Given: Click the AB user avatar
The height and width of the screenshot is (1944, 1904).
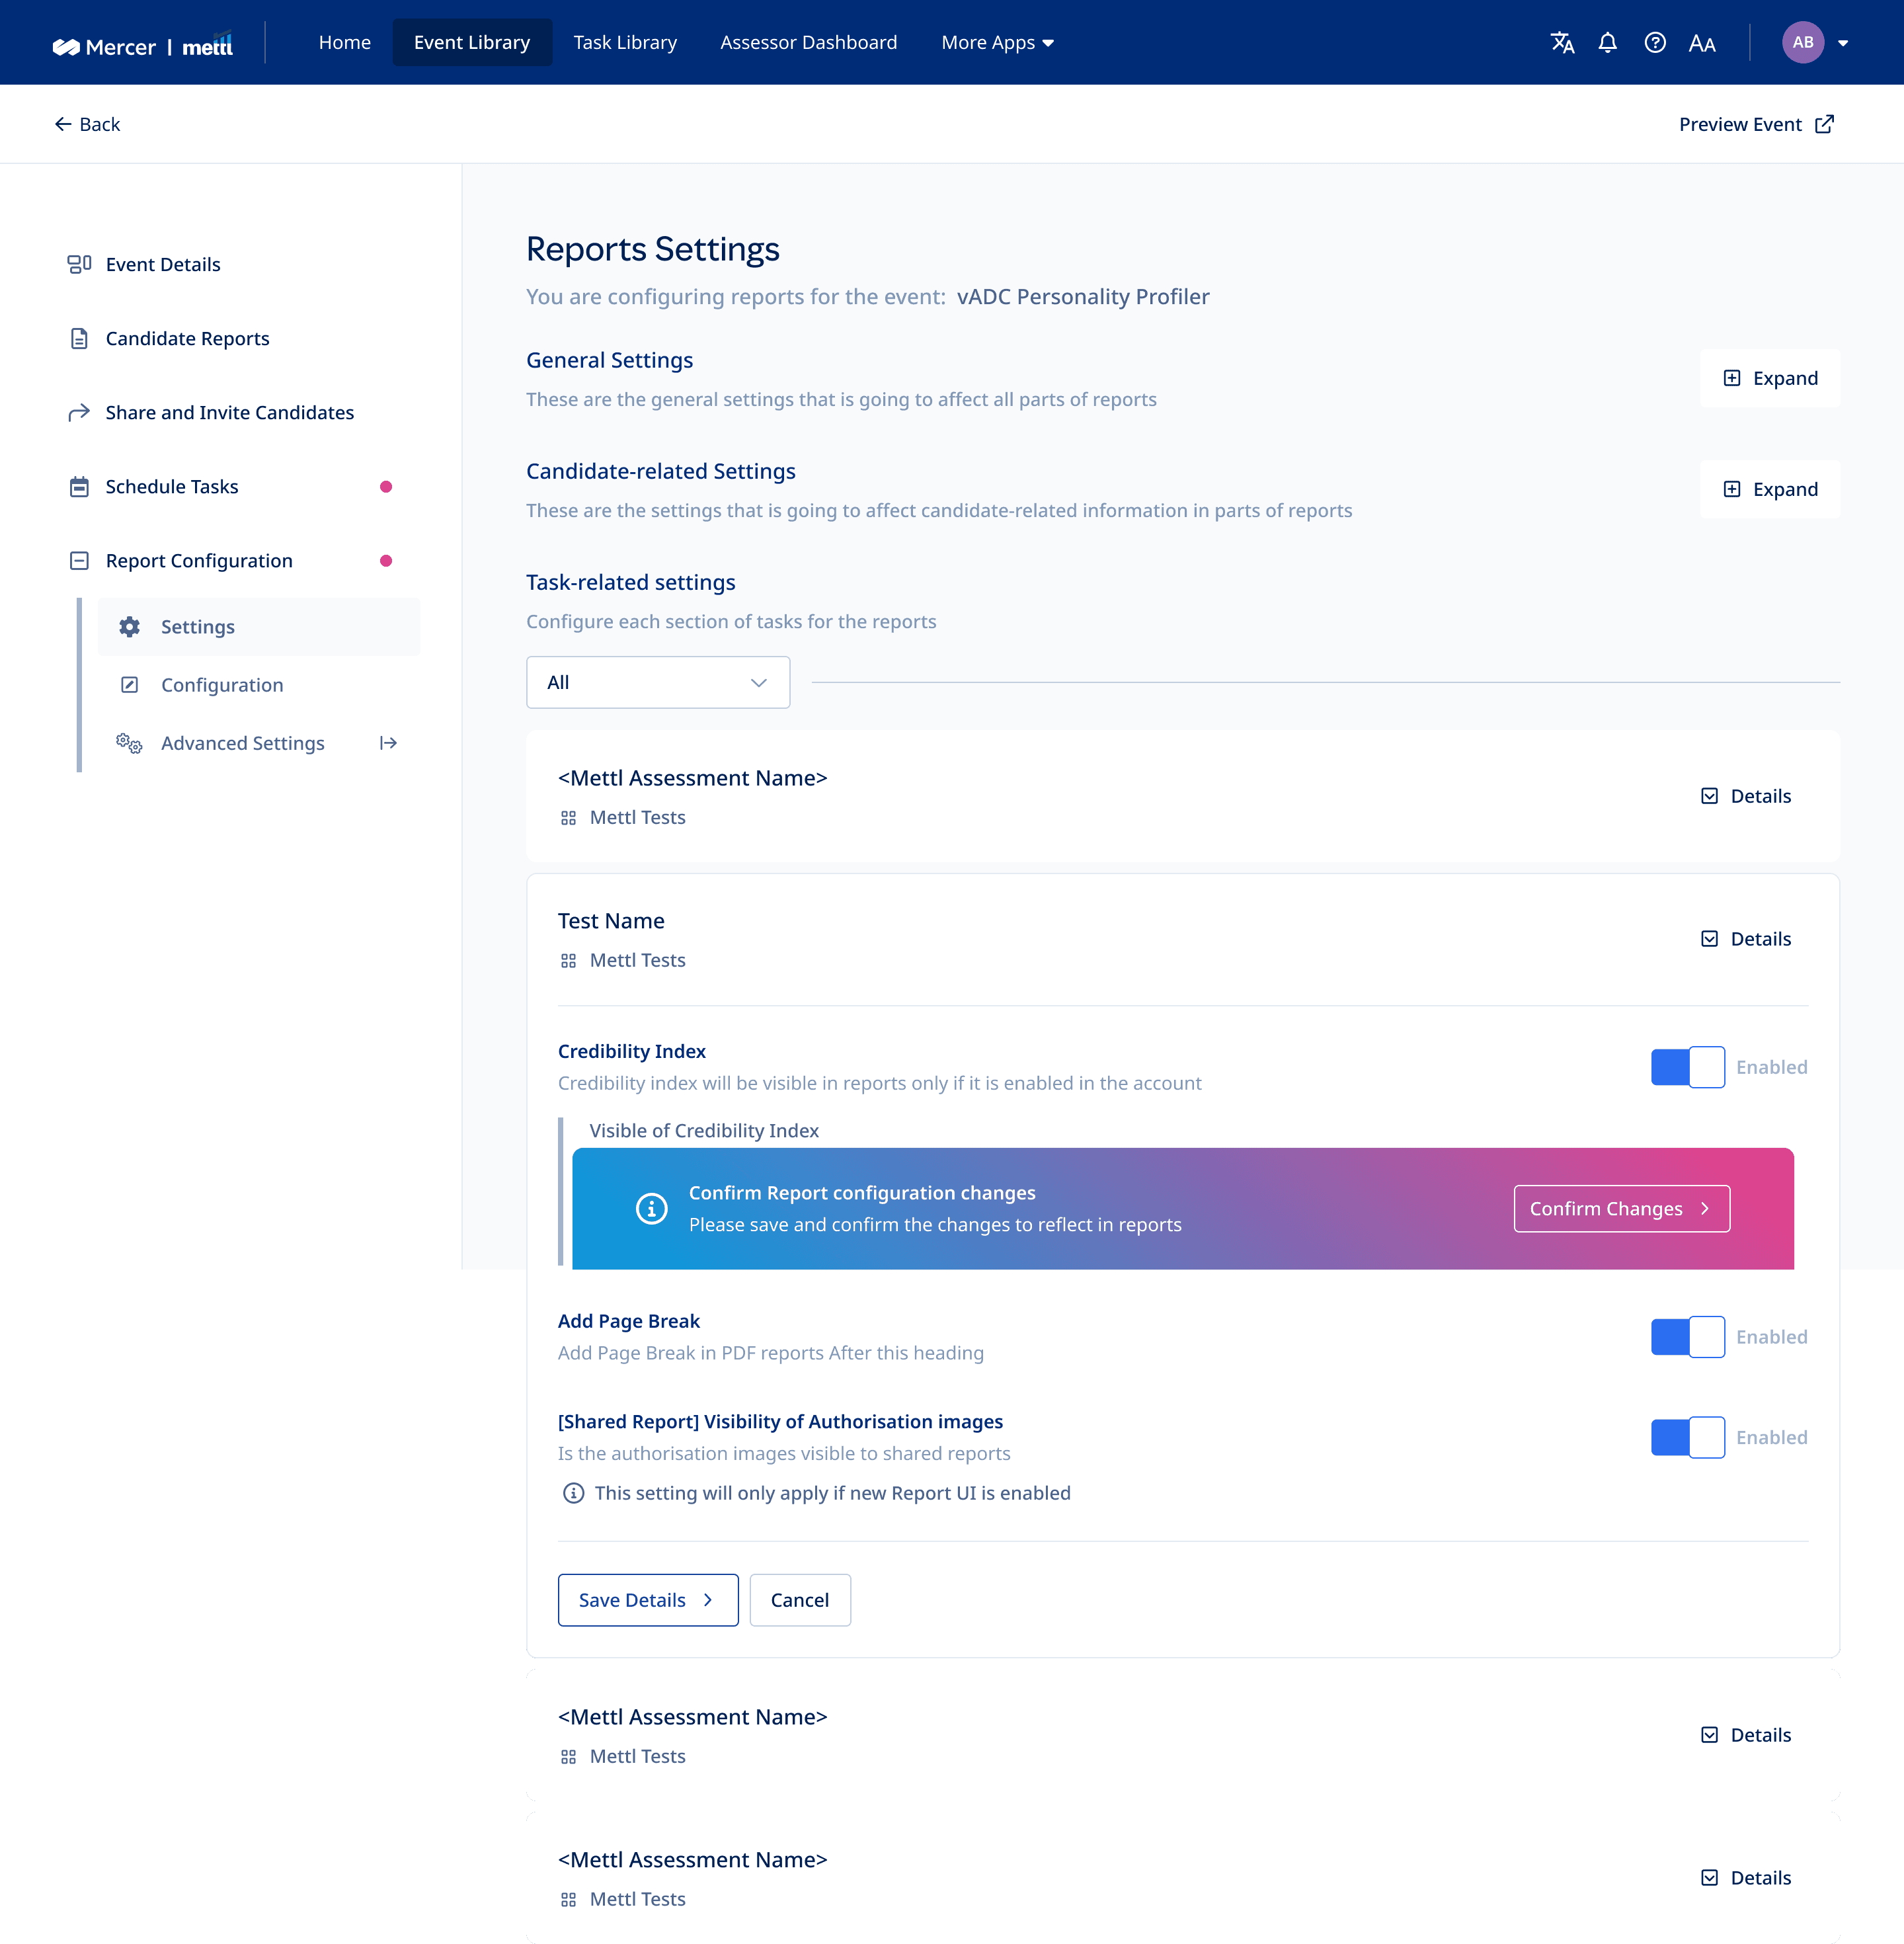Looking at the screenshot, I should (1802, 42).
